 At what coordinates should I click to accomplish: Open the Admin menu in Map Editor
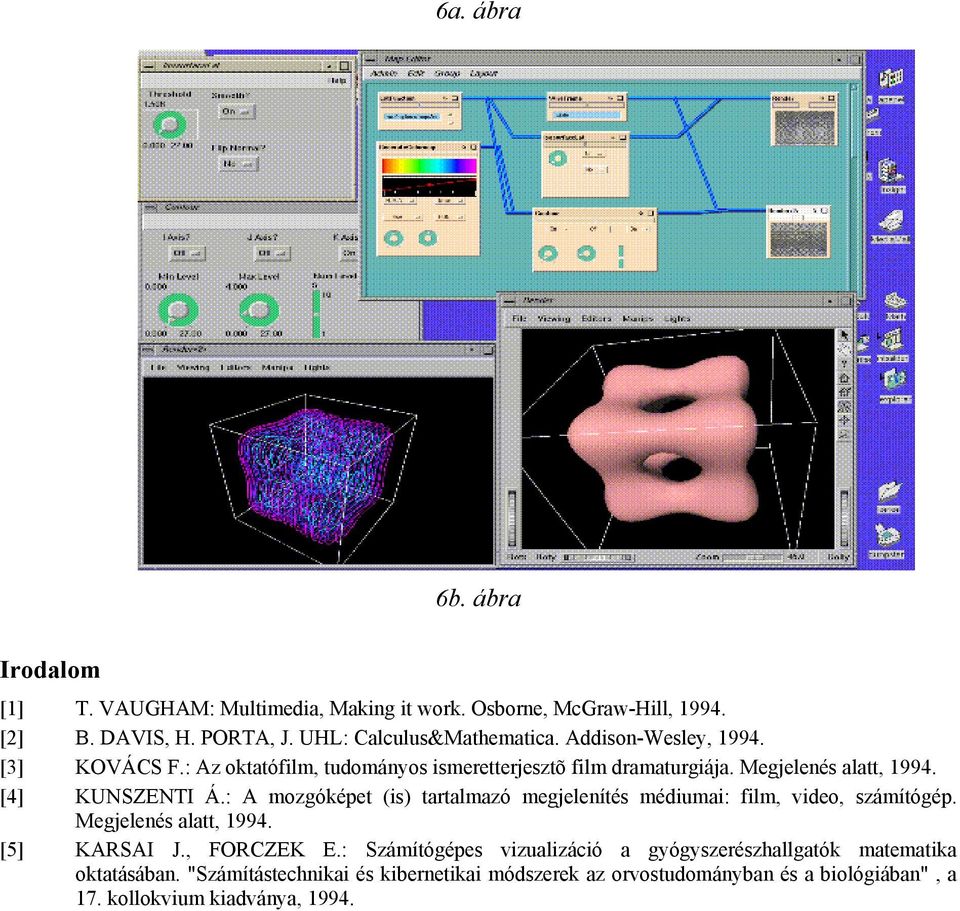[384, 73]
